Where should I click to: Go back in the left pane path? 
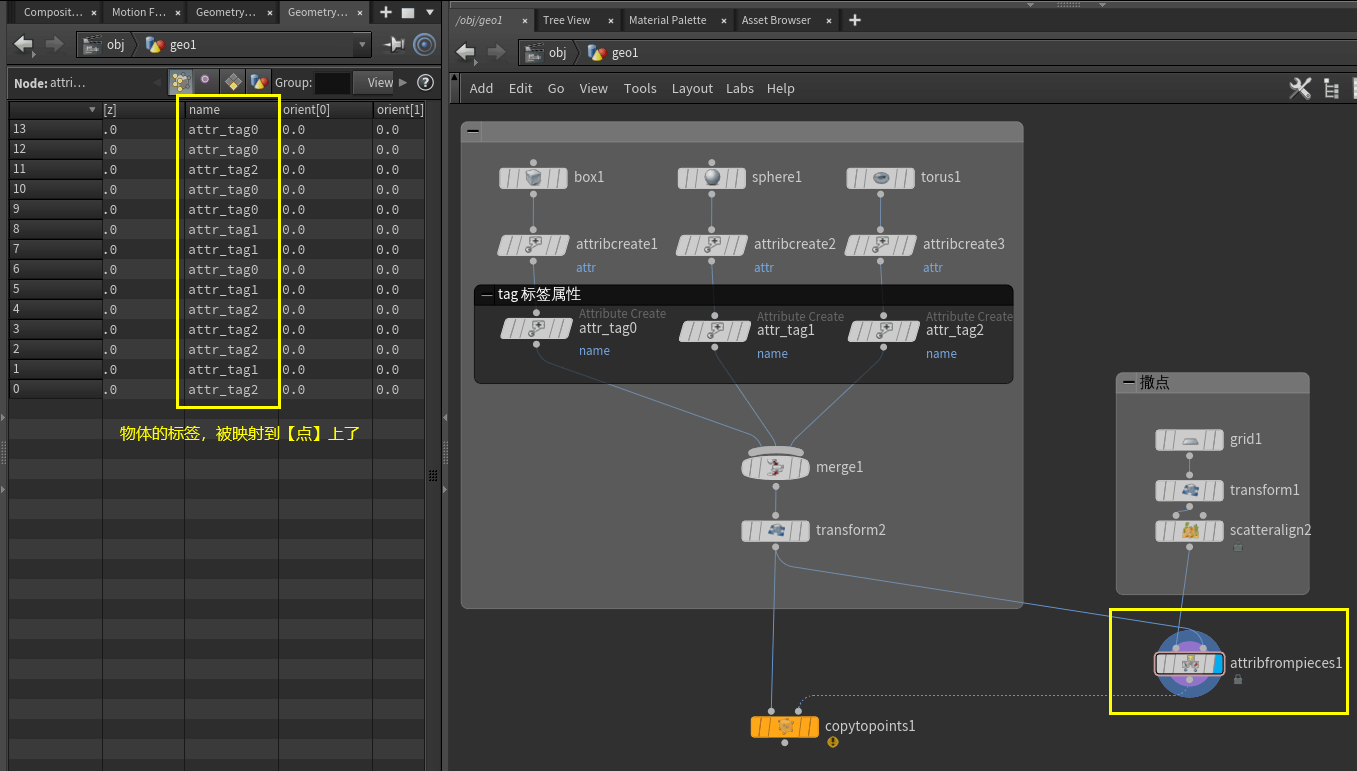coord(24,44)
